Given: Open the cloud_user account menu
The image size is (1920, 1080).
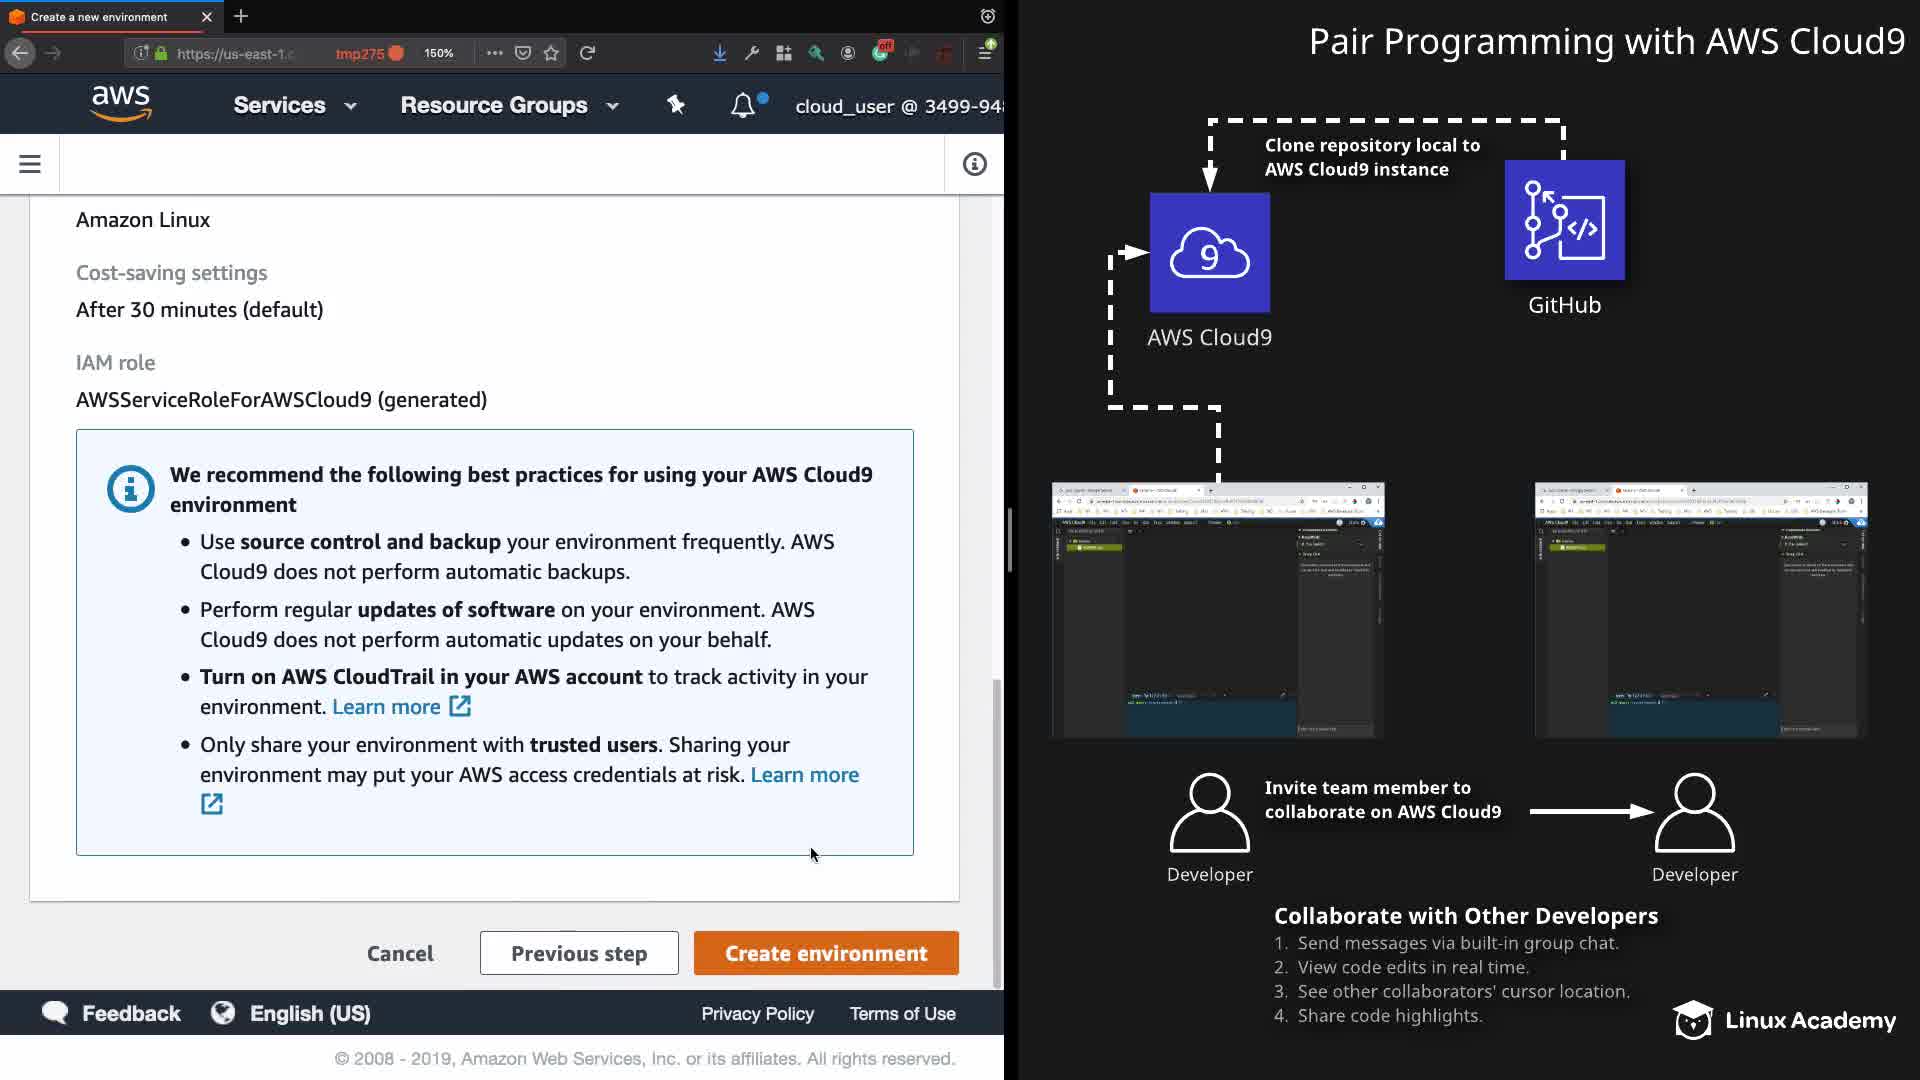Looking at the screenshot, I should click(898, 106).
